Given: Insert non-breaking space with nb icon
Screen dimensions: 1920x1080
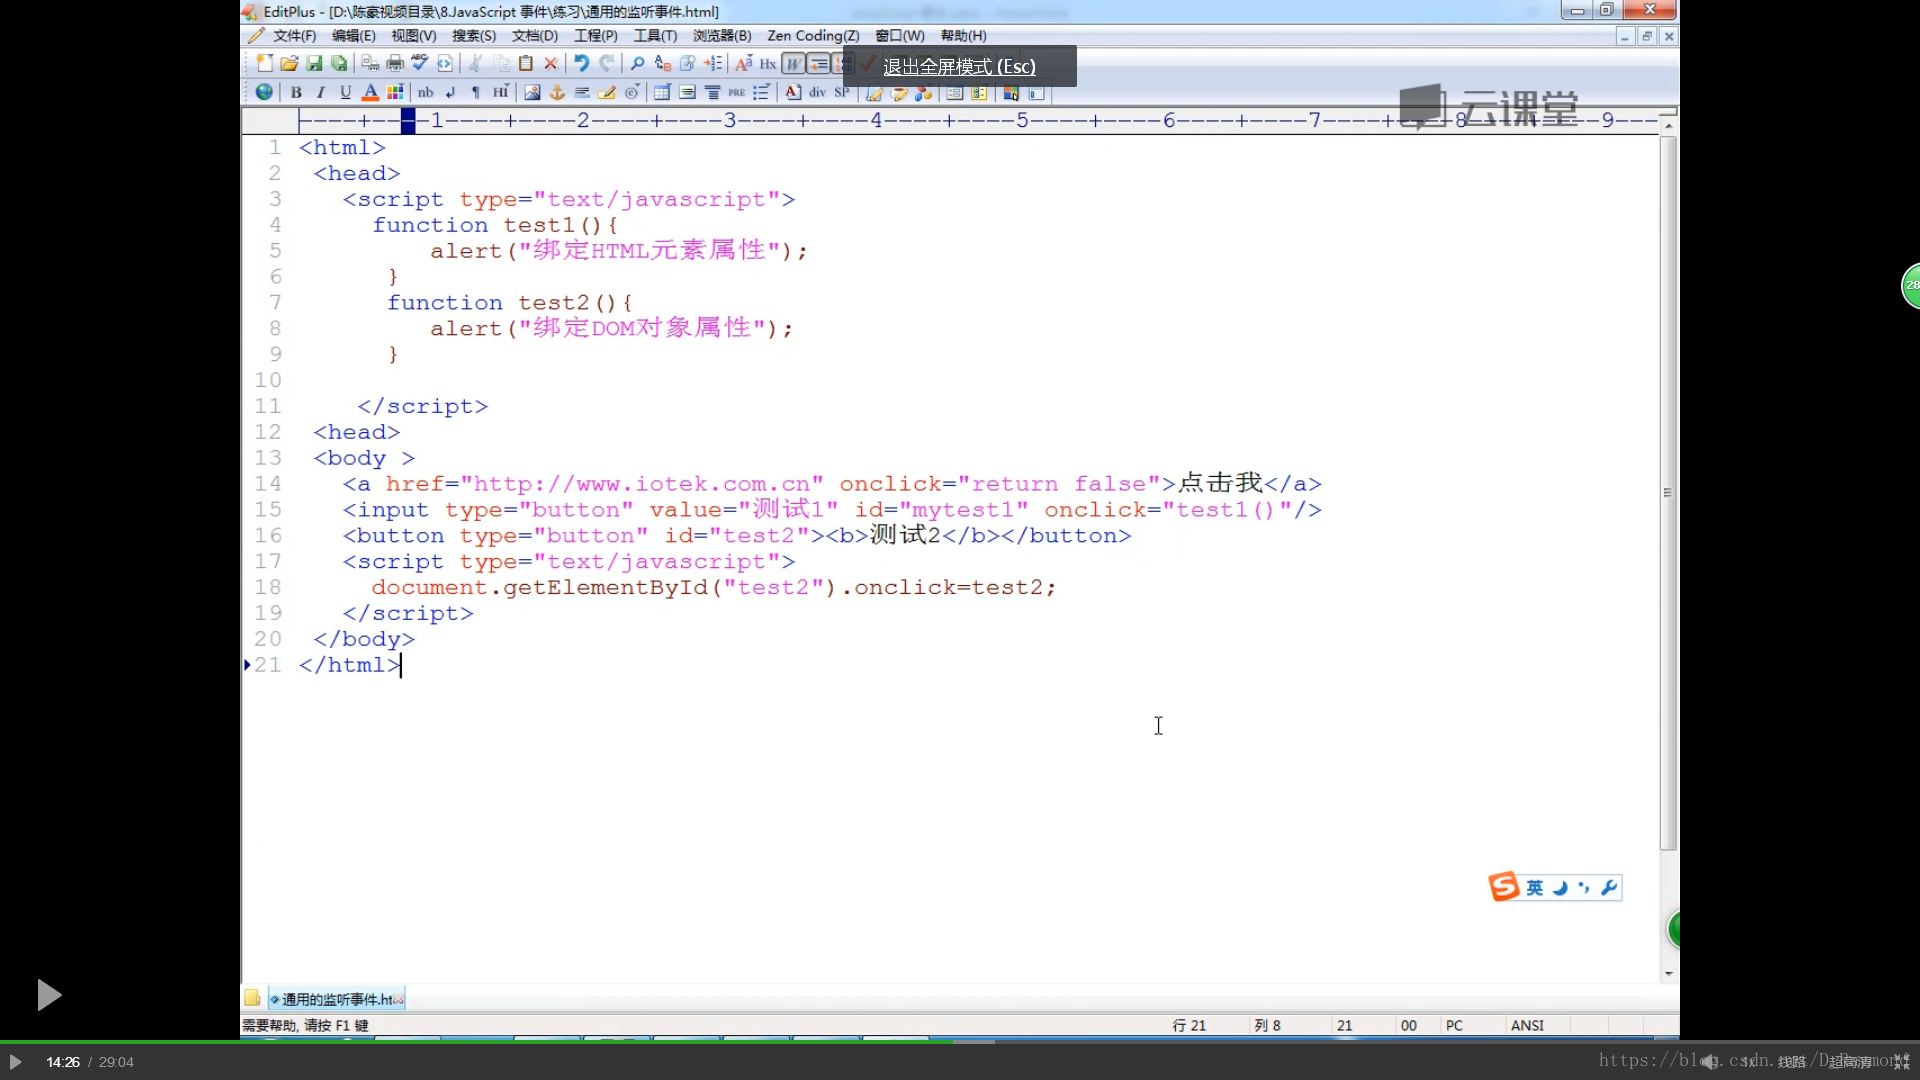Looking at the screenshot, I should pyautogui.click(x=425, y=92).
